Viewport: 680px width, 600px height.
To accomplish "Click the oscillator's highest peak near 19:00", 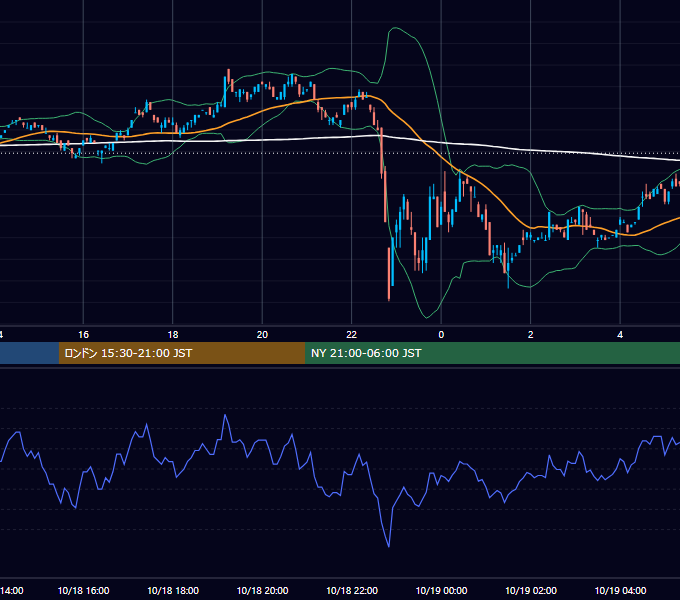I will click(x=225, y=416).
